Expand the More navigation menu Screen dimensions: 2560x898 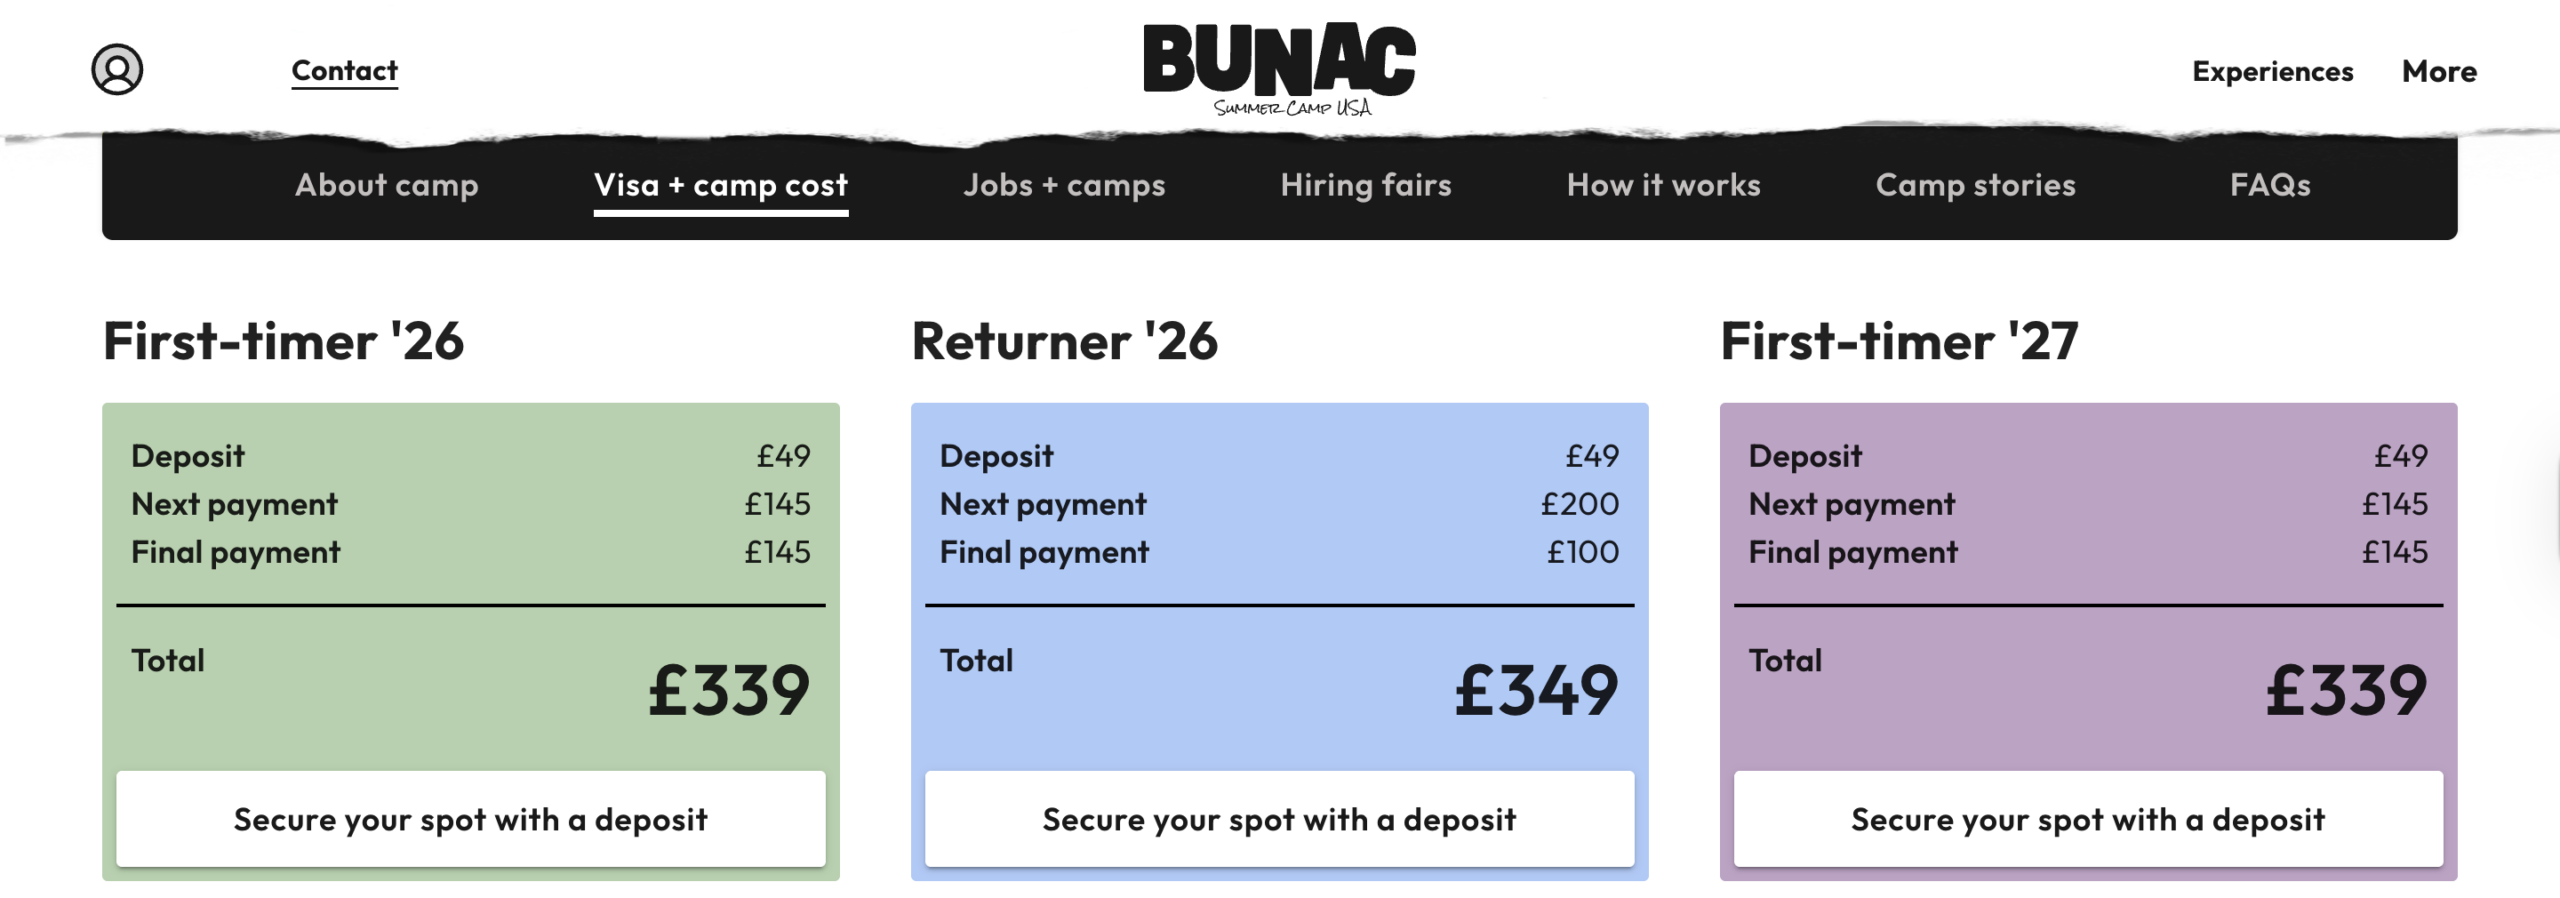click(x=2439, y=71)
